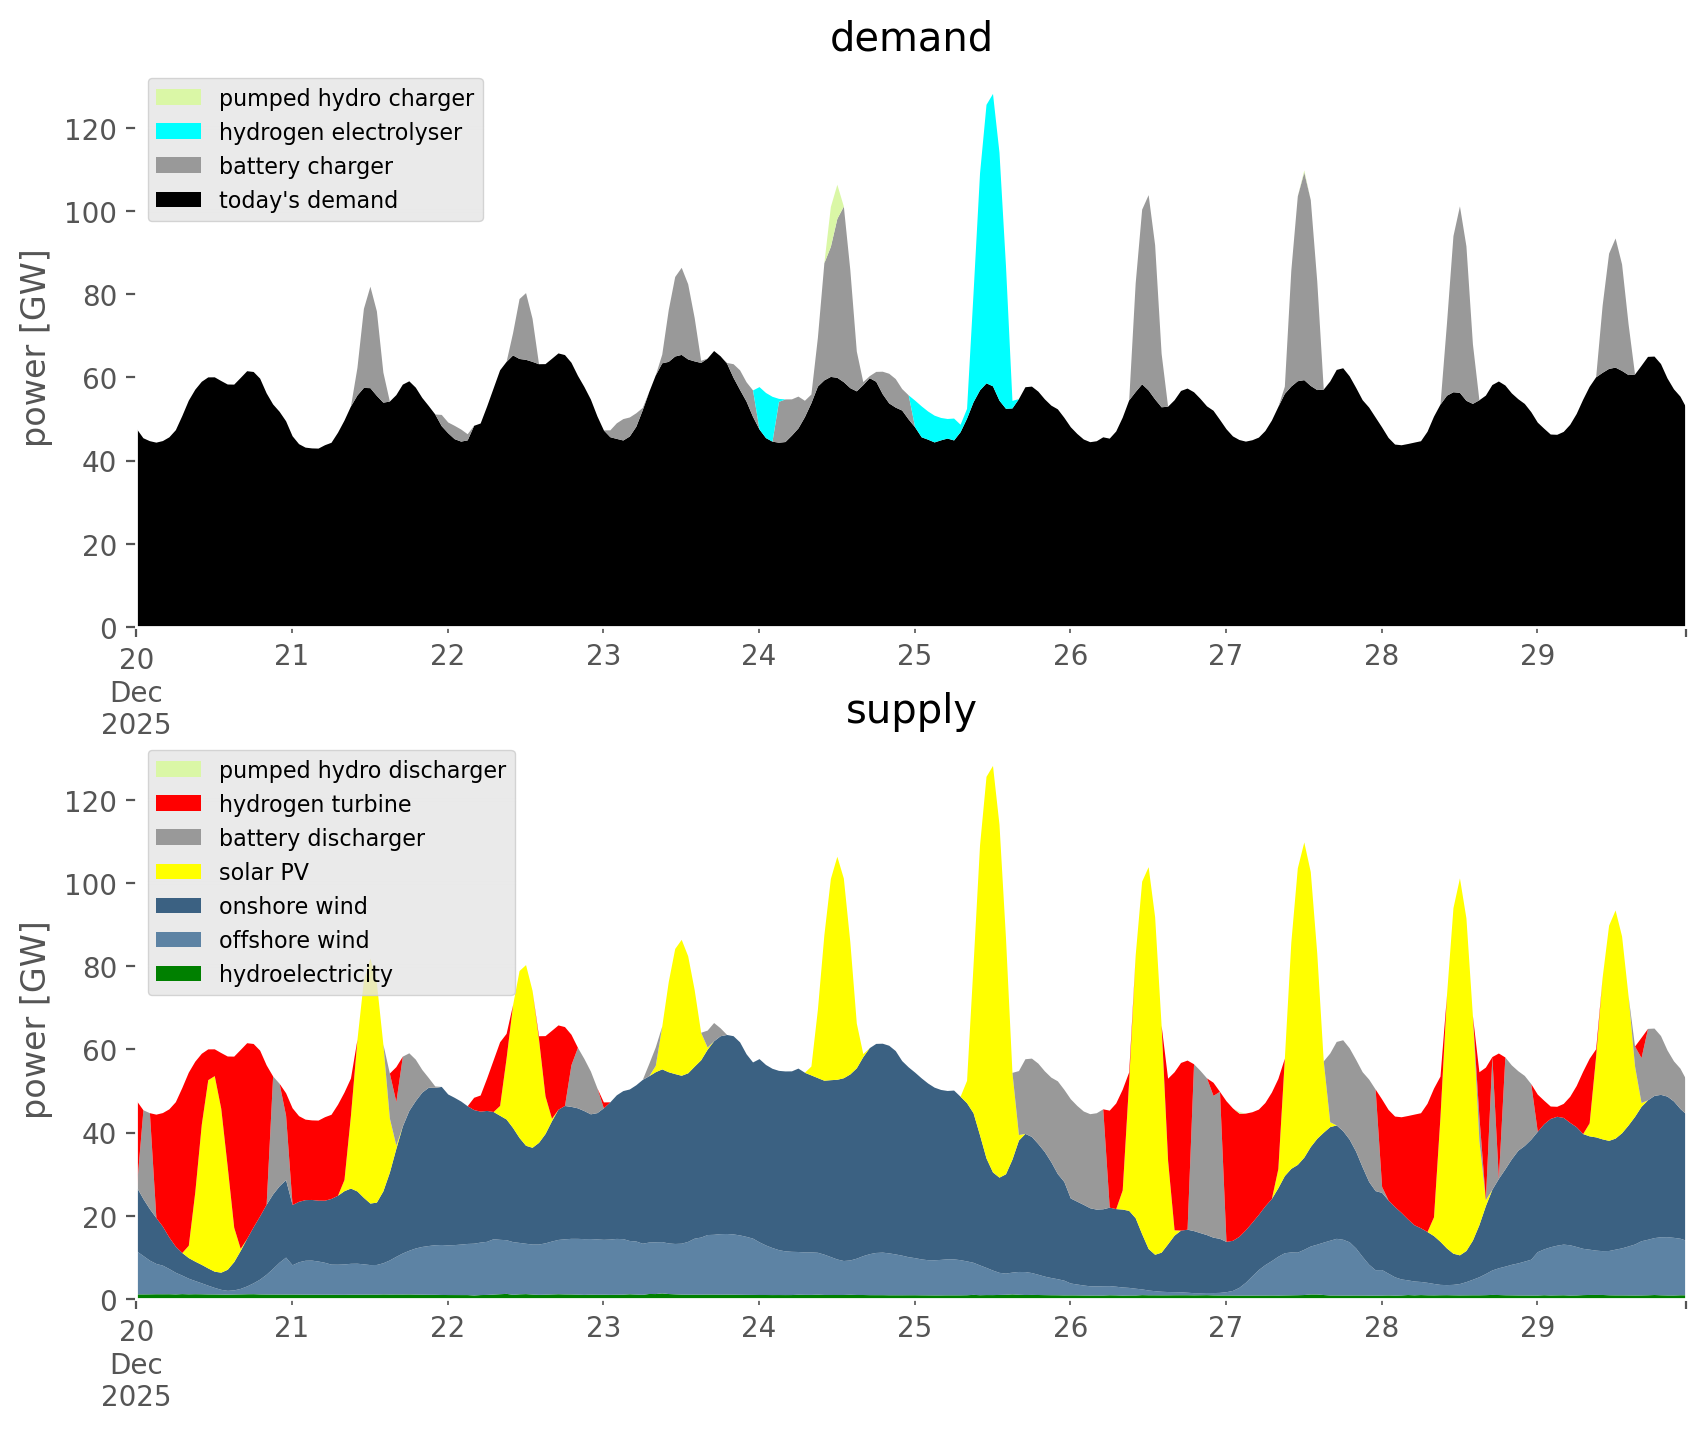Click the supply chart's "power [GW]" axis label
Screen dimensions: 1706x1431
coord(34,1020)
